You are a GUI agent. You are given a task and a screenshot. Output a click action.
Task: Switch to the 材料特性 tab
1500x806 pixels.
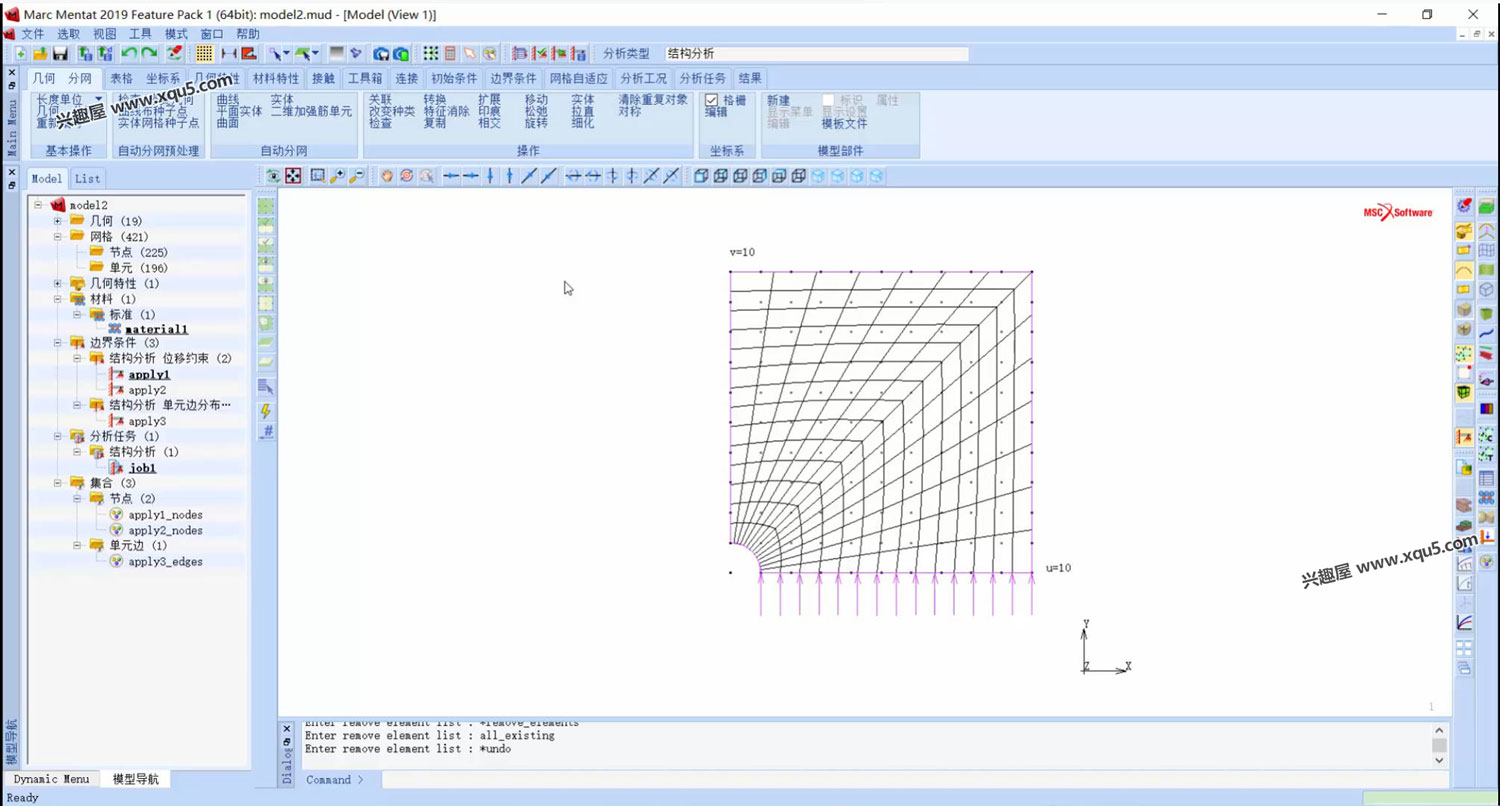tap(276, 78)
